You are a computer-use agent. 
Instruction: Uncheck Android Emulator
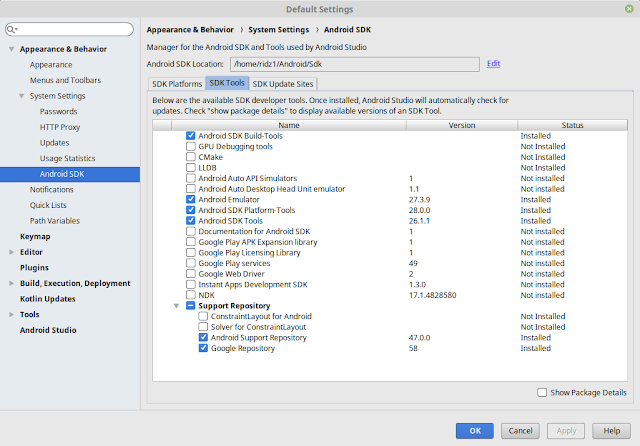(x=191, y=199)
